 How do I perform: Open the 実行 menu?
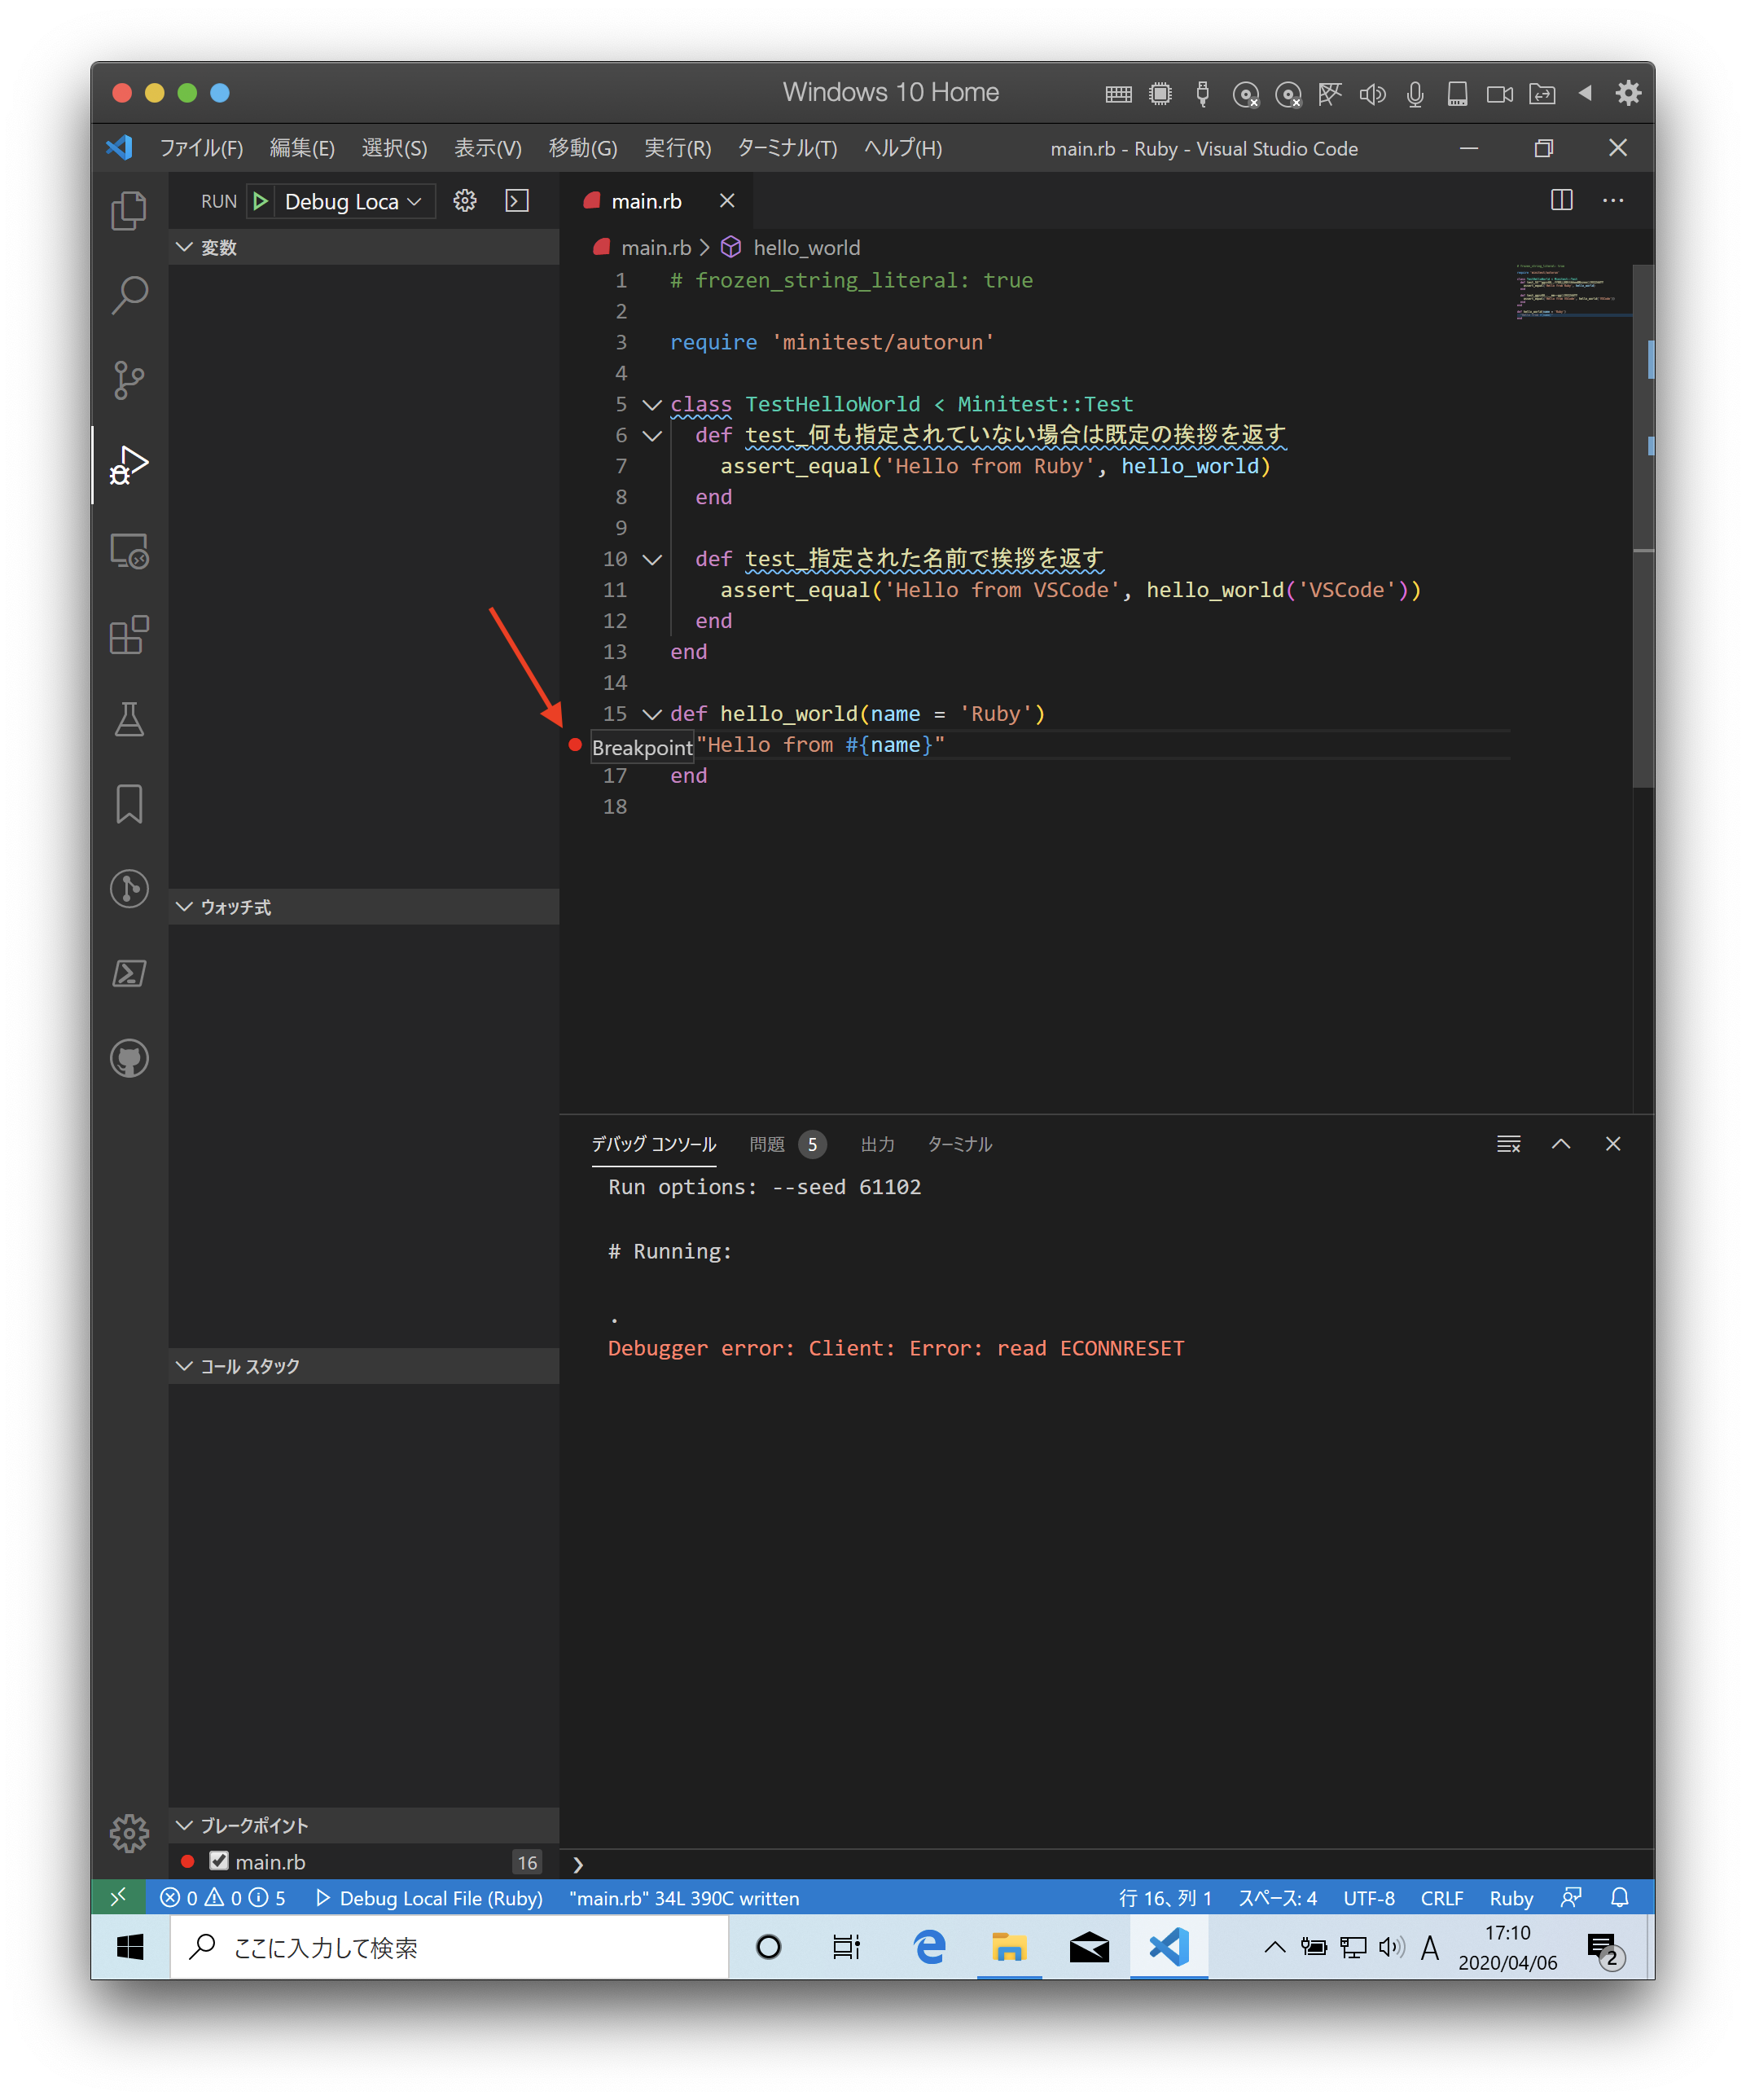[678, 148]
